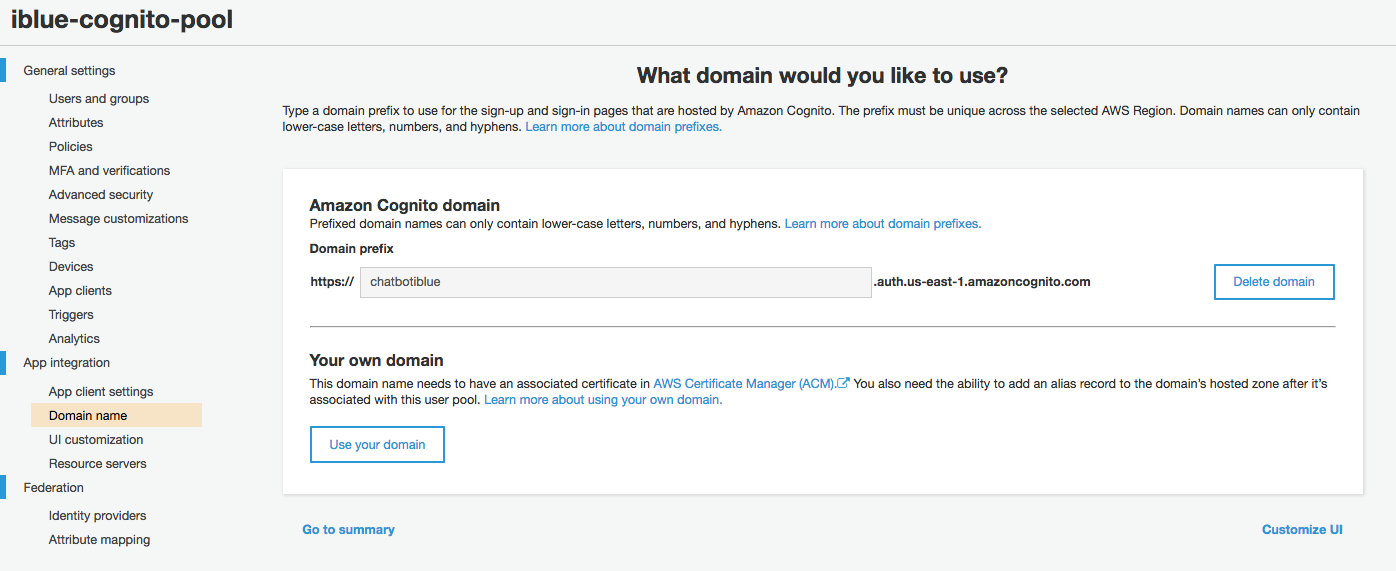Screen dimensions: 1396x571
Task: Open MFA and verifications settings
Action: click(x=110, y=171)
